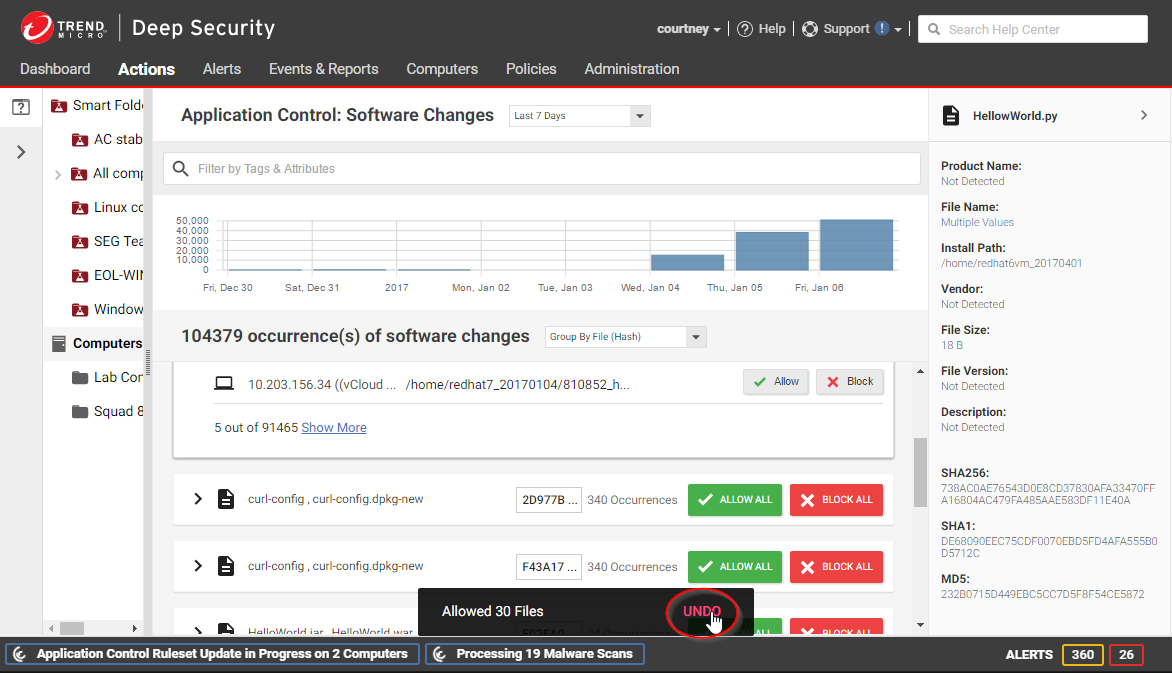Click the Support lifebuoy icon
This screenshot has width=1172, height=673.
coord(810,29)
